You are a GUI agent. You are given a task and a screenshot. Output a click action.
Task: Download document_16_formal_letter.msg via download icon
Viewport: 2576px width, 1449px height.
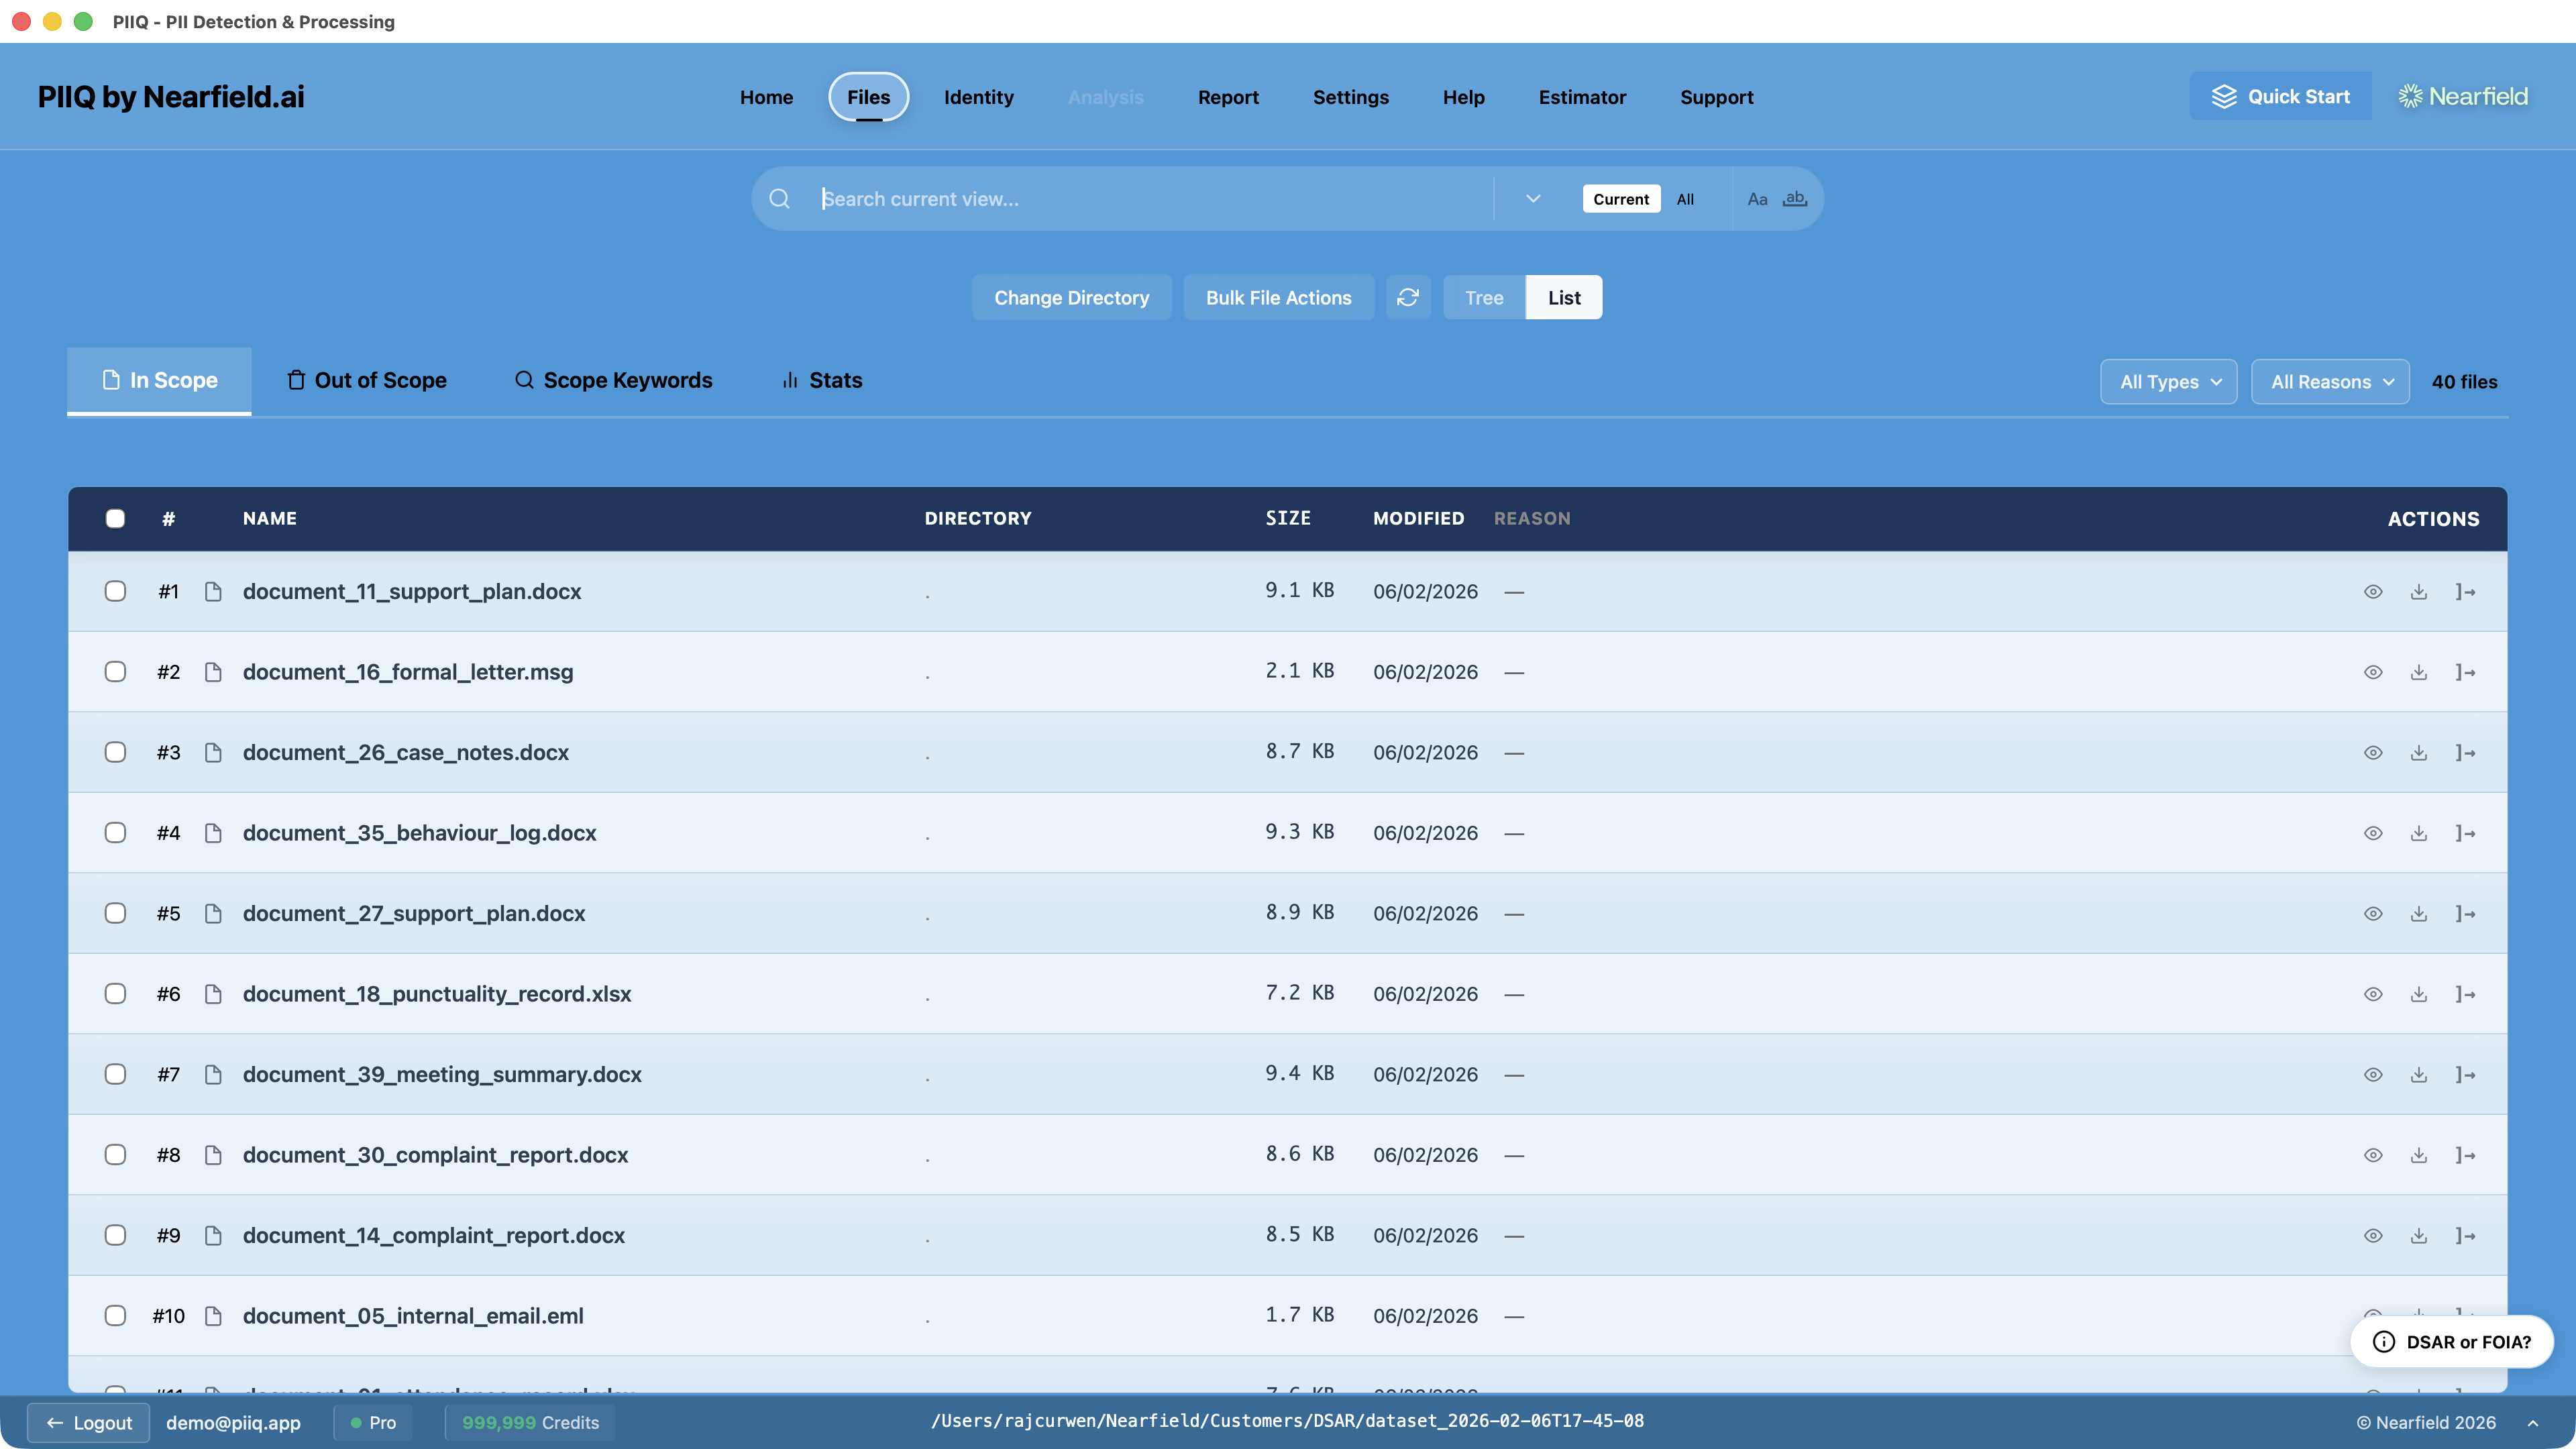point(2418,672)
